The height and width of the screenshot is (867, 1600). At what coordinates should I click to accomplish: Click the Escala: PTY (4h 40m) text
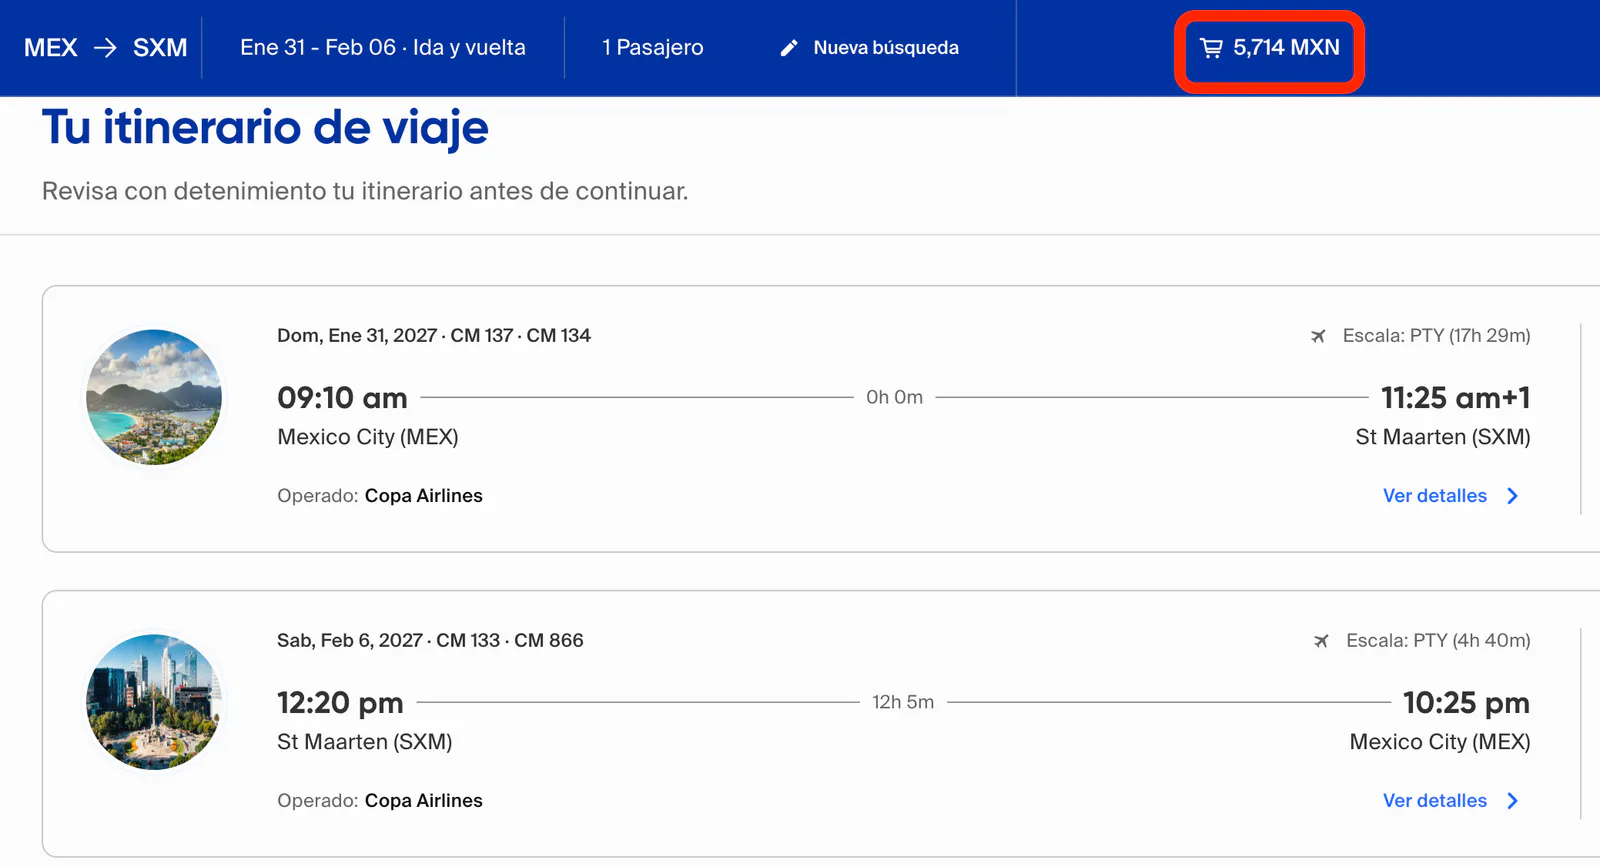point(1439,641)
